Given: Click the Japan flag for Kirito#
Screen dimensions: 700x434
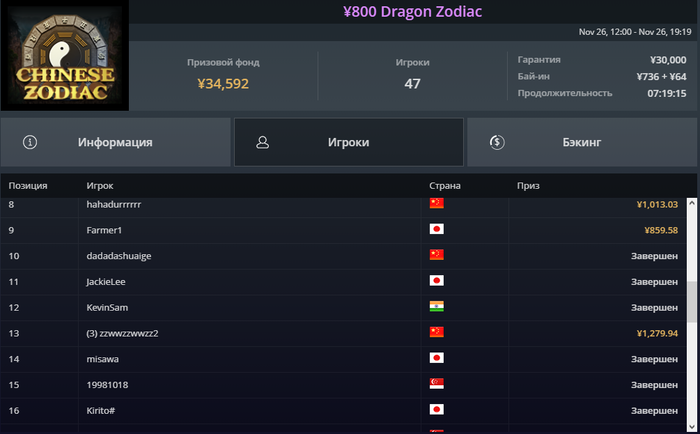Looking at the screenshot, I should coord(437,409).
